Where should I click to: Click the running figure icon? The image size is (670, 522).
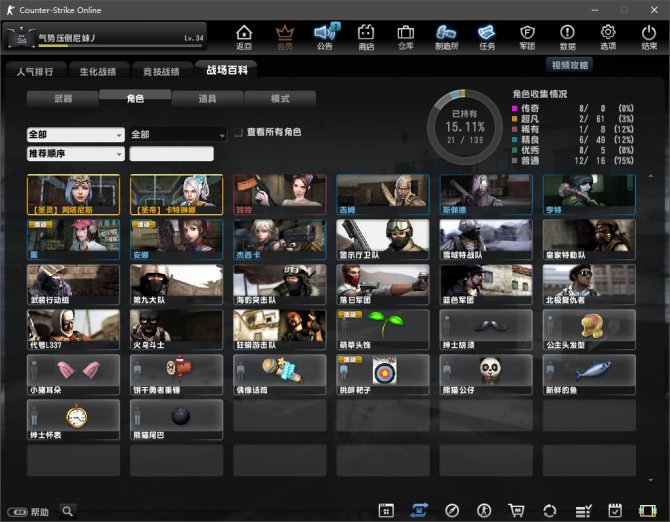point(484,510)
